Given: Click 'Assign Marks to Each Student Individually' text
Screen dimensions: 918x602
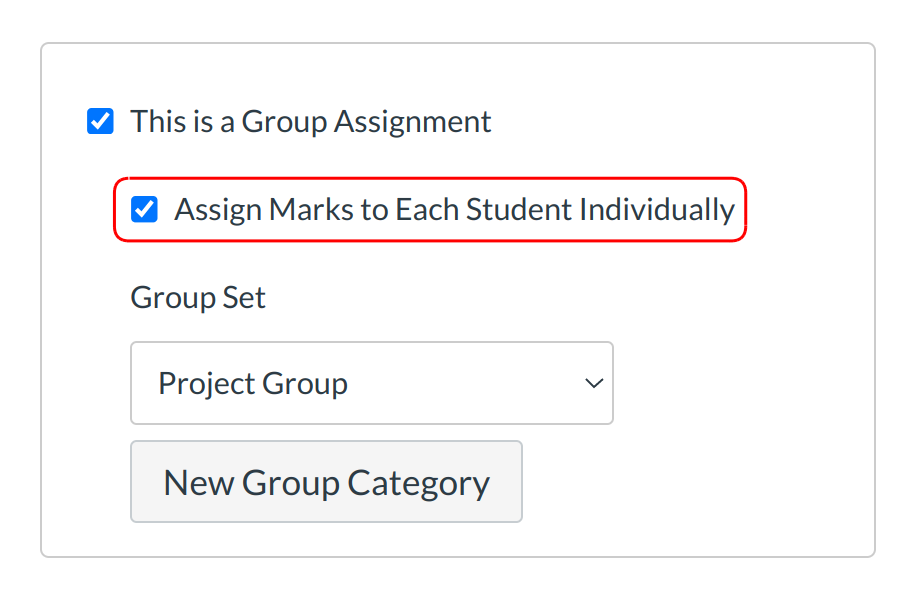Looking at the screenshot, I should coord(454,210).
